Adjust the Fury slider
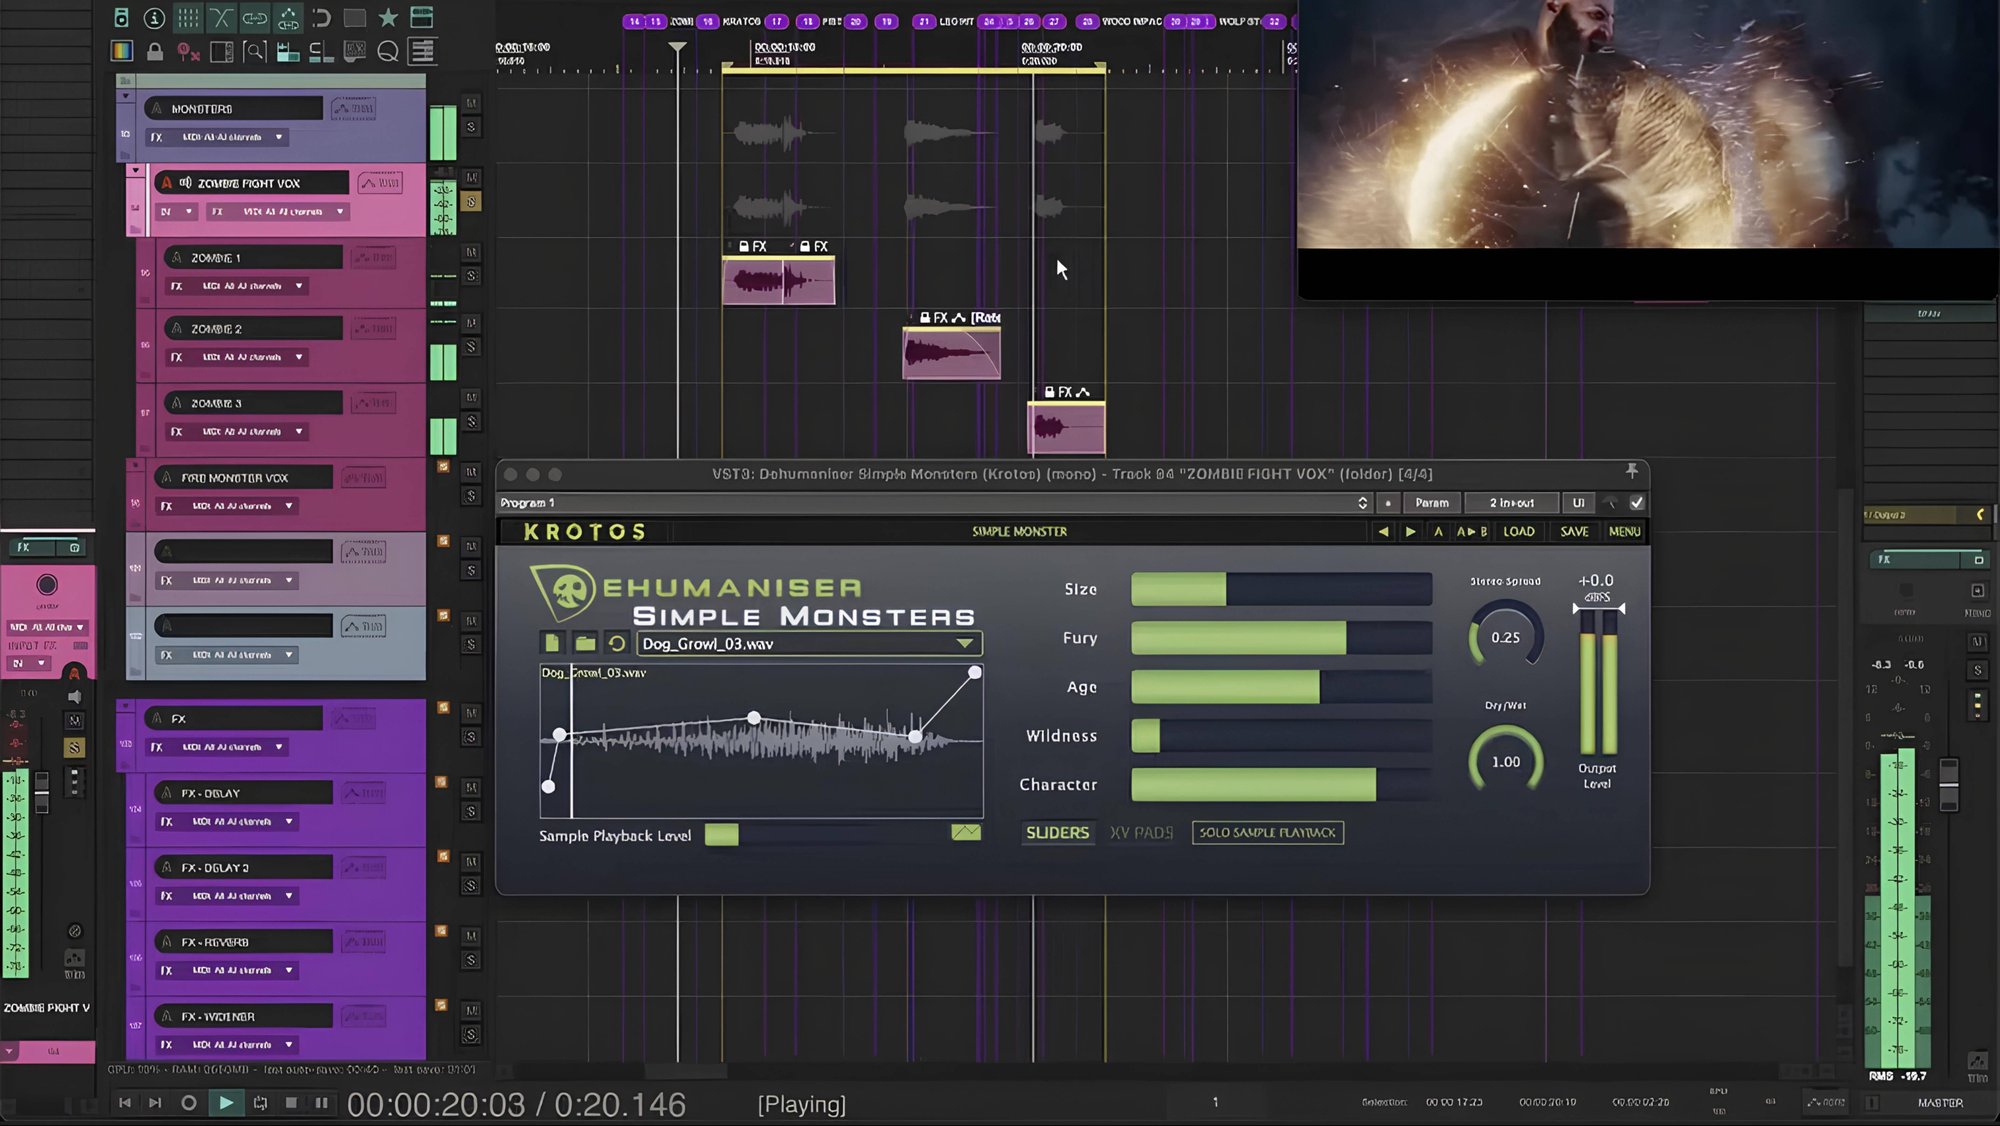The height and width of the screenshot is (1126, 2000). (x=1281, y=638)
